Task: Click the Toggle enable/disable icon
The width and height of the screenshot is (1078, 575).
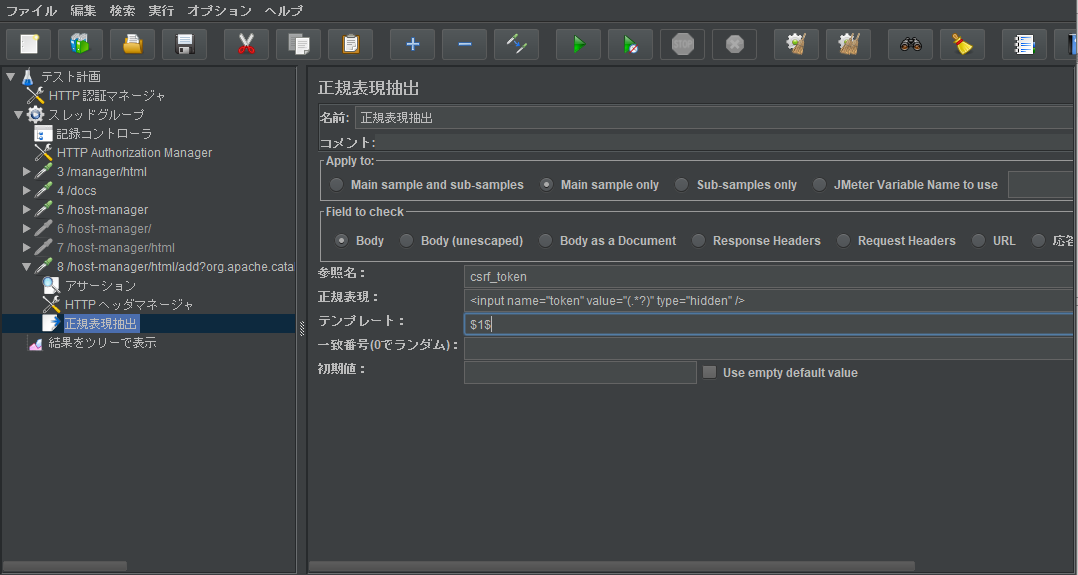Action: (x=516, y=45)
